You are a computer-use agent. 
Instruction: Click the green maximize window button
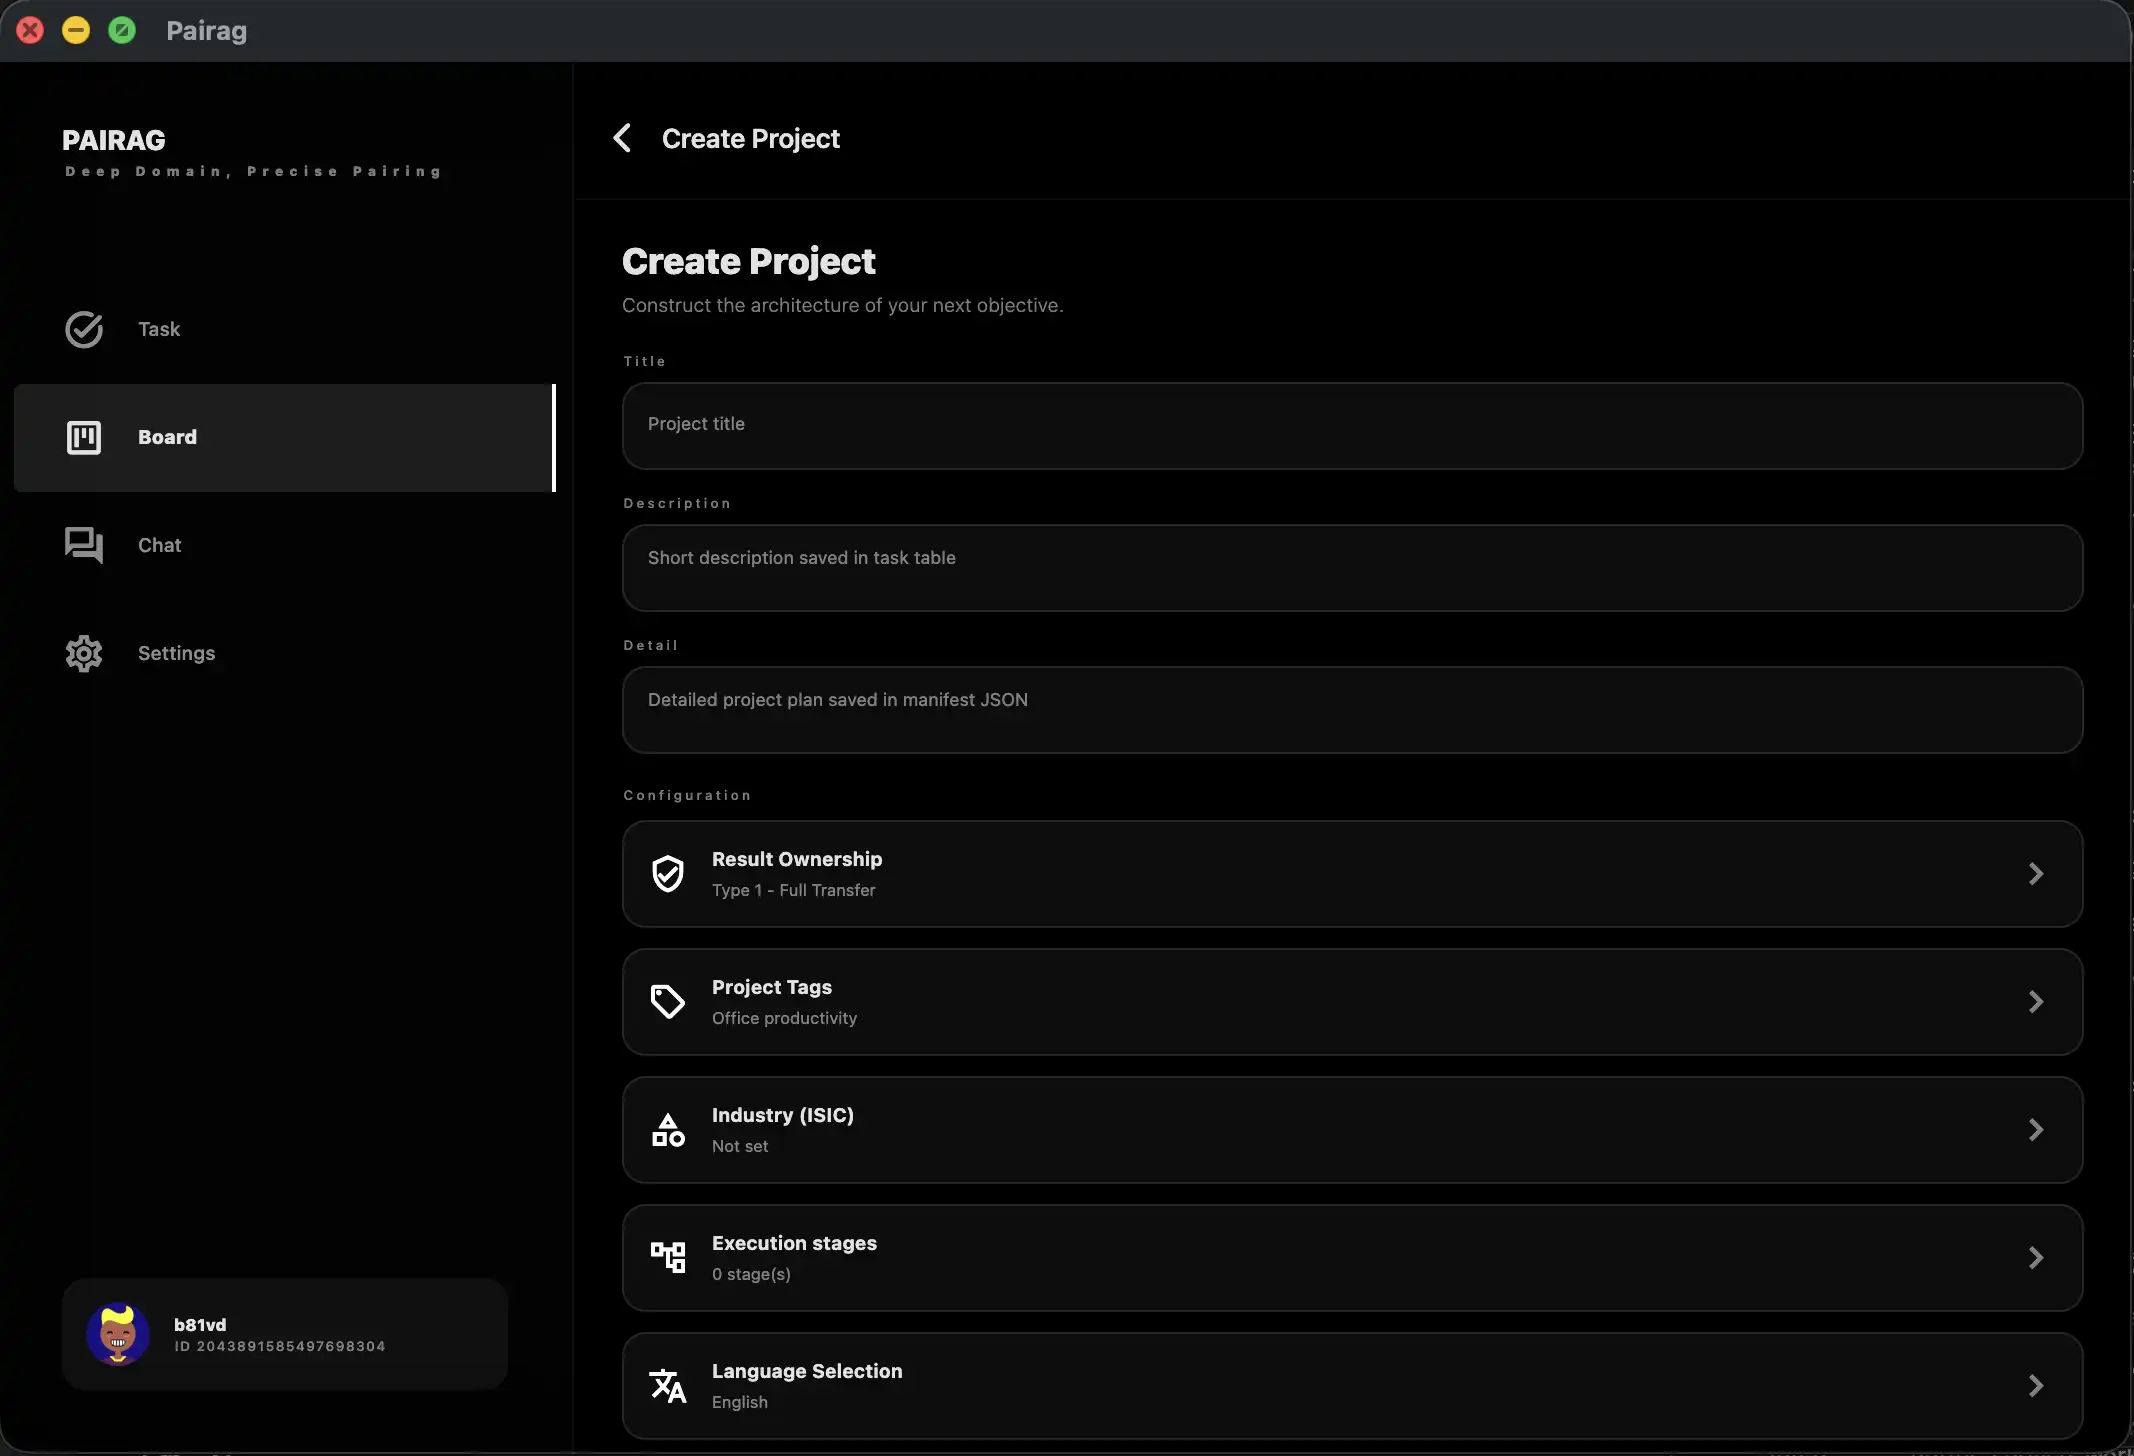coord(122,30)
